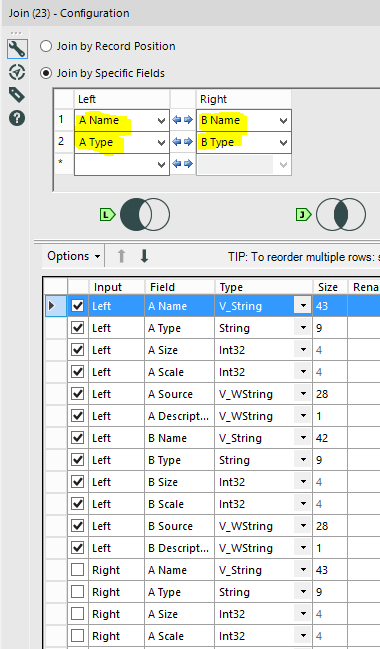Click the Left header in join grid
Screen dimensions: 380x649
(x=122, y=99)
